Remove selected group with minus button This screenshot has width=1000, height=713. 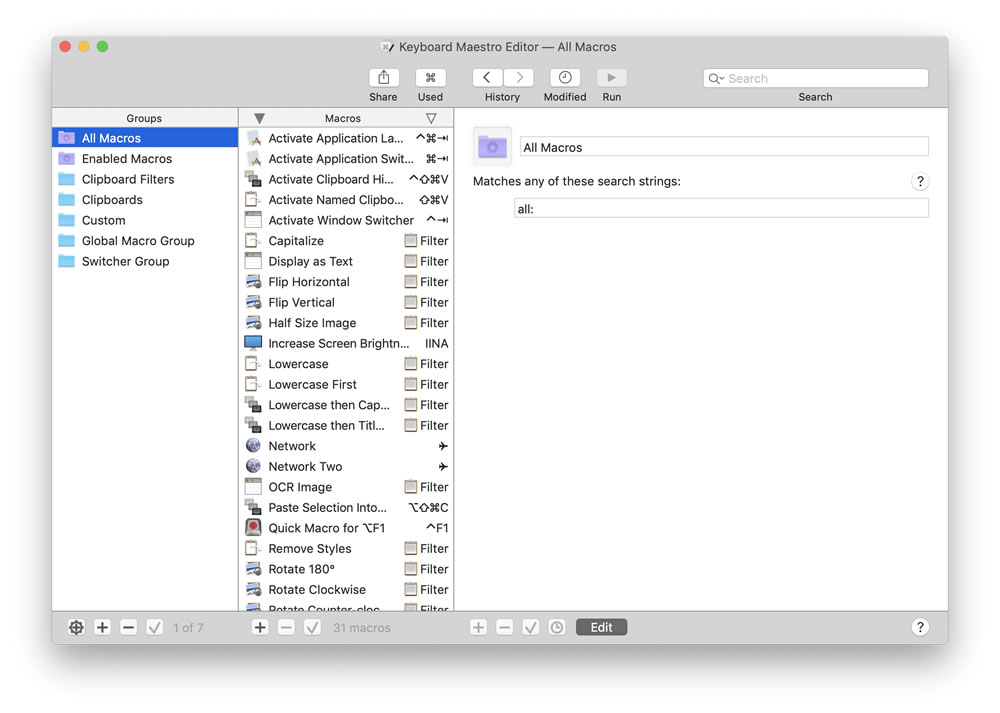tap(128, 628)
